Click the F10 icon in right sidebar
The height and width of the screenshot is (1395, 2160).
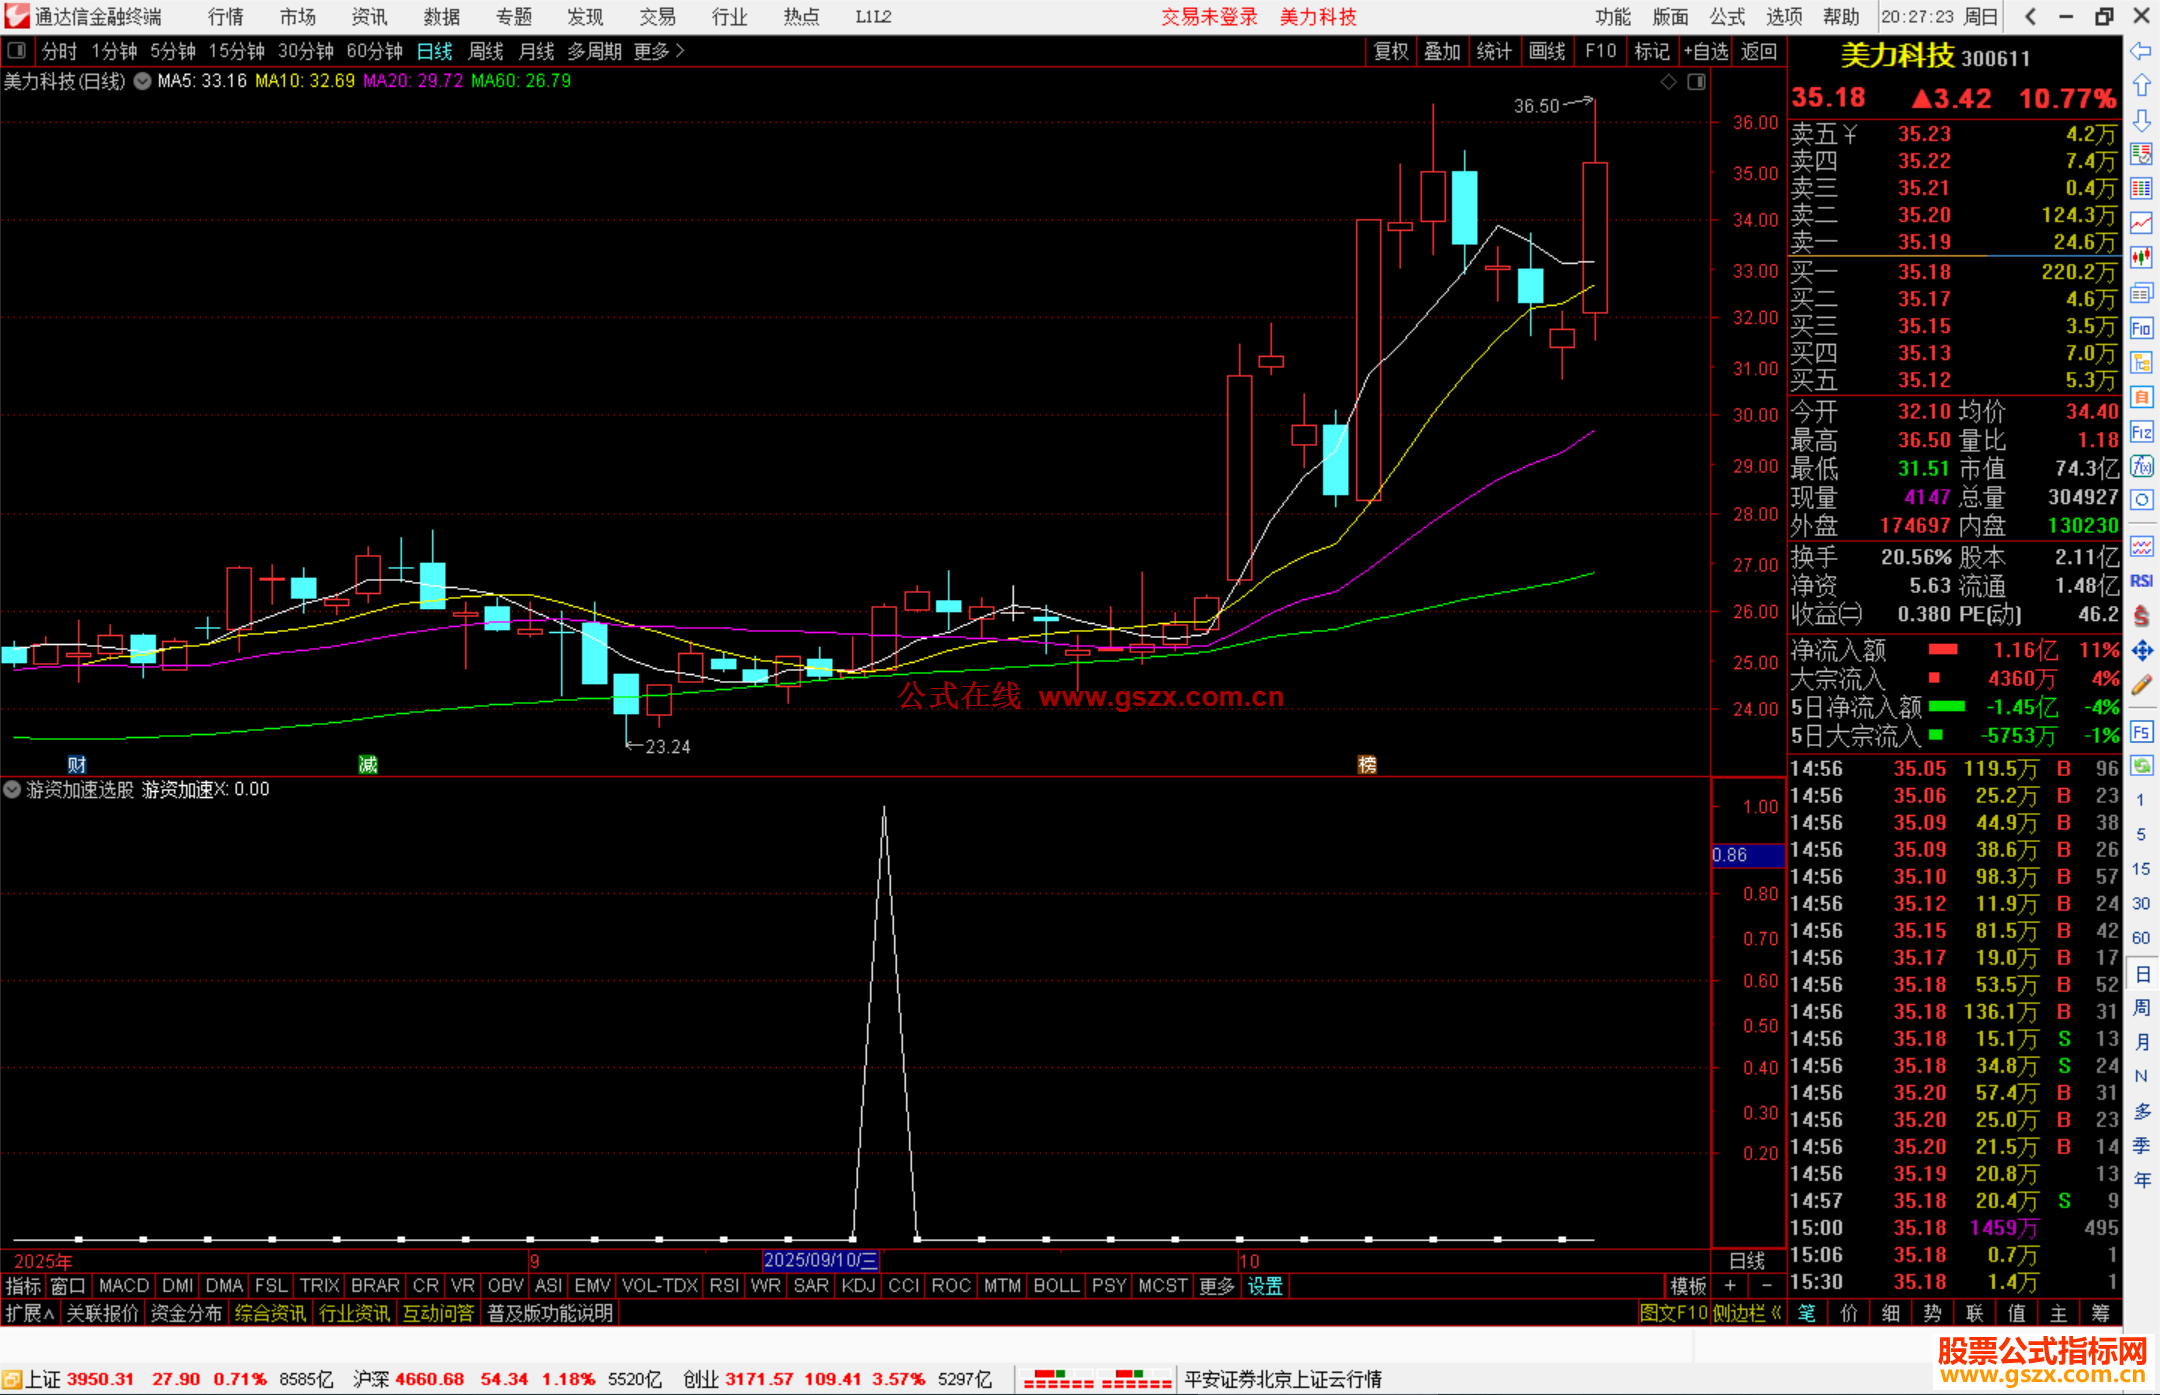click(2141, 329)
